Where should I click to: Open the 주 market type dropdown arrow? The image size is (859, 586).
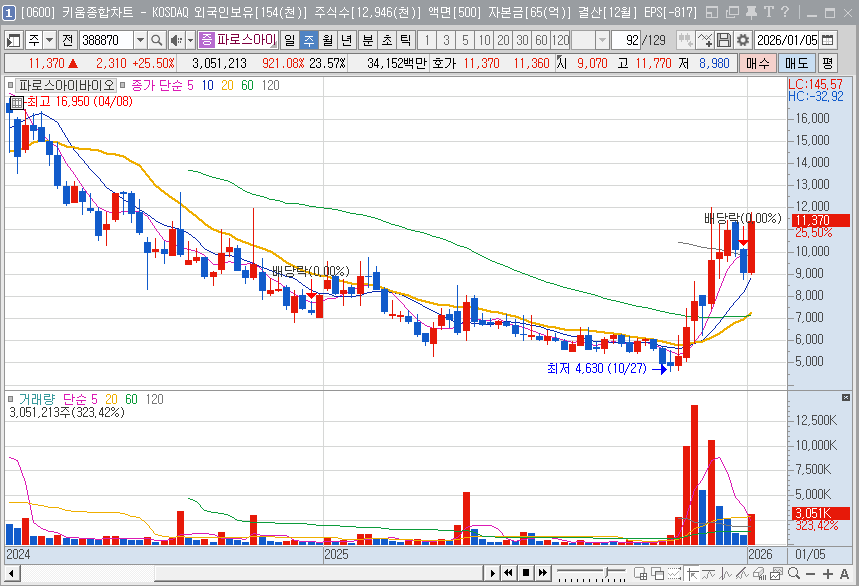coord(50,40)
